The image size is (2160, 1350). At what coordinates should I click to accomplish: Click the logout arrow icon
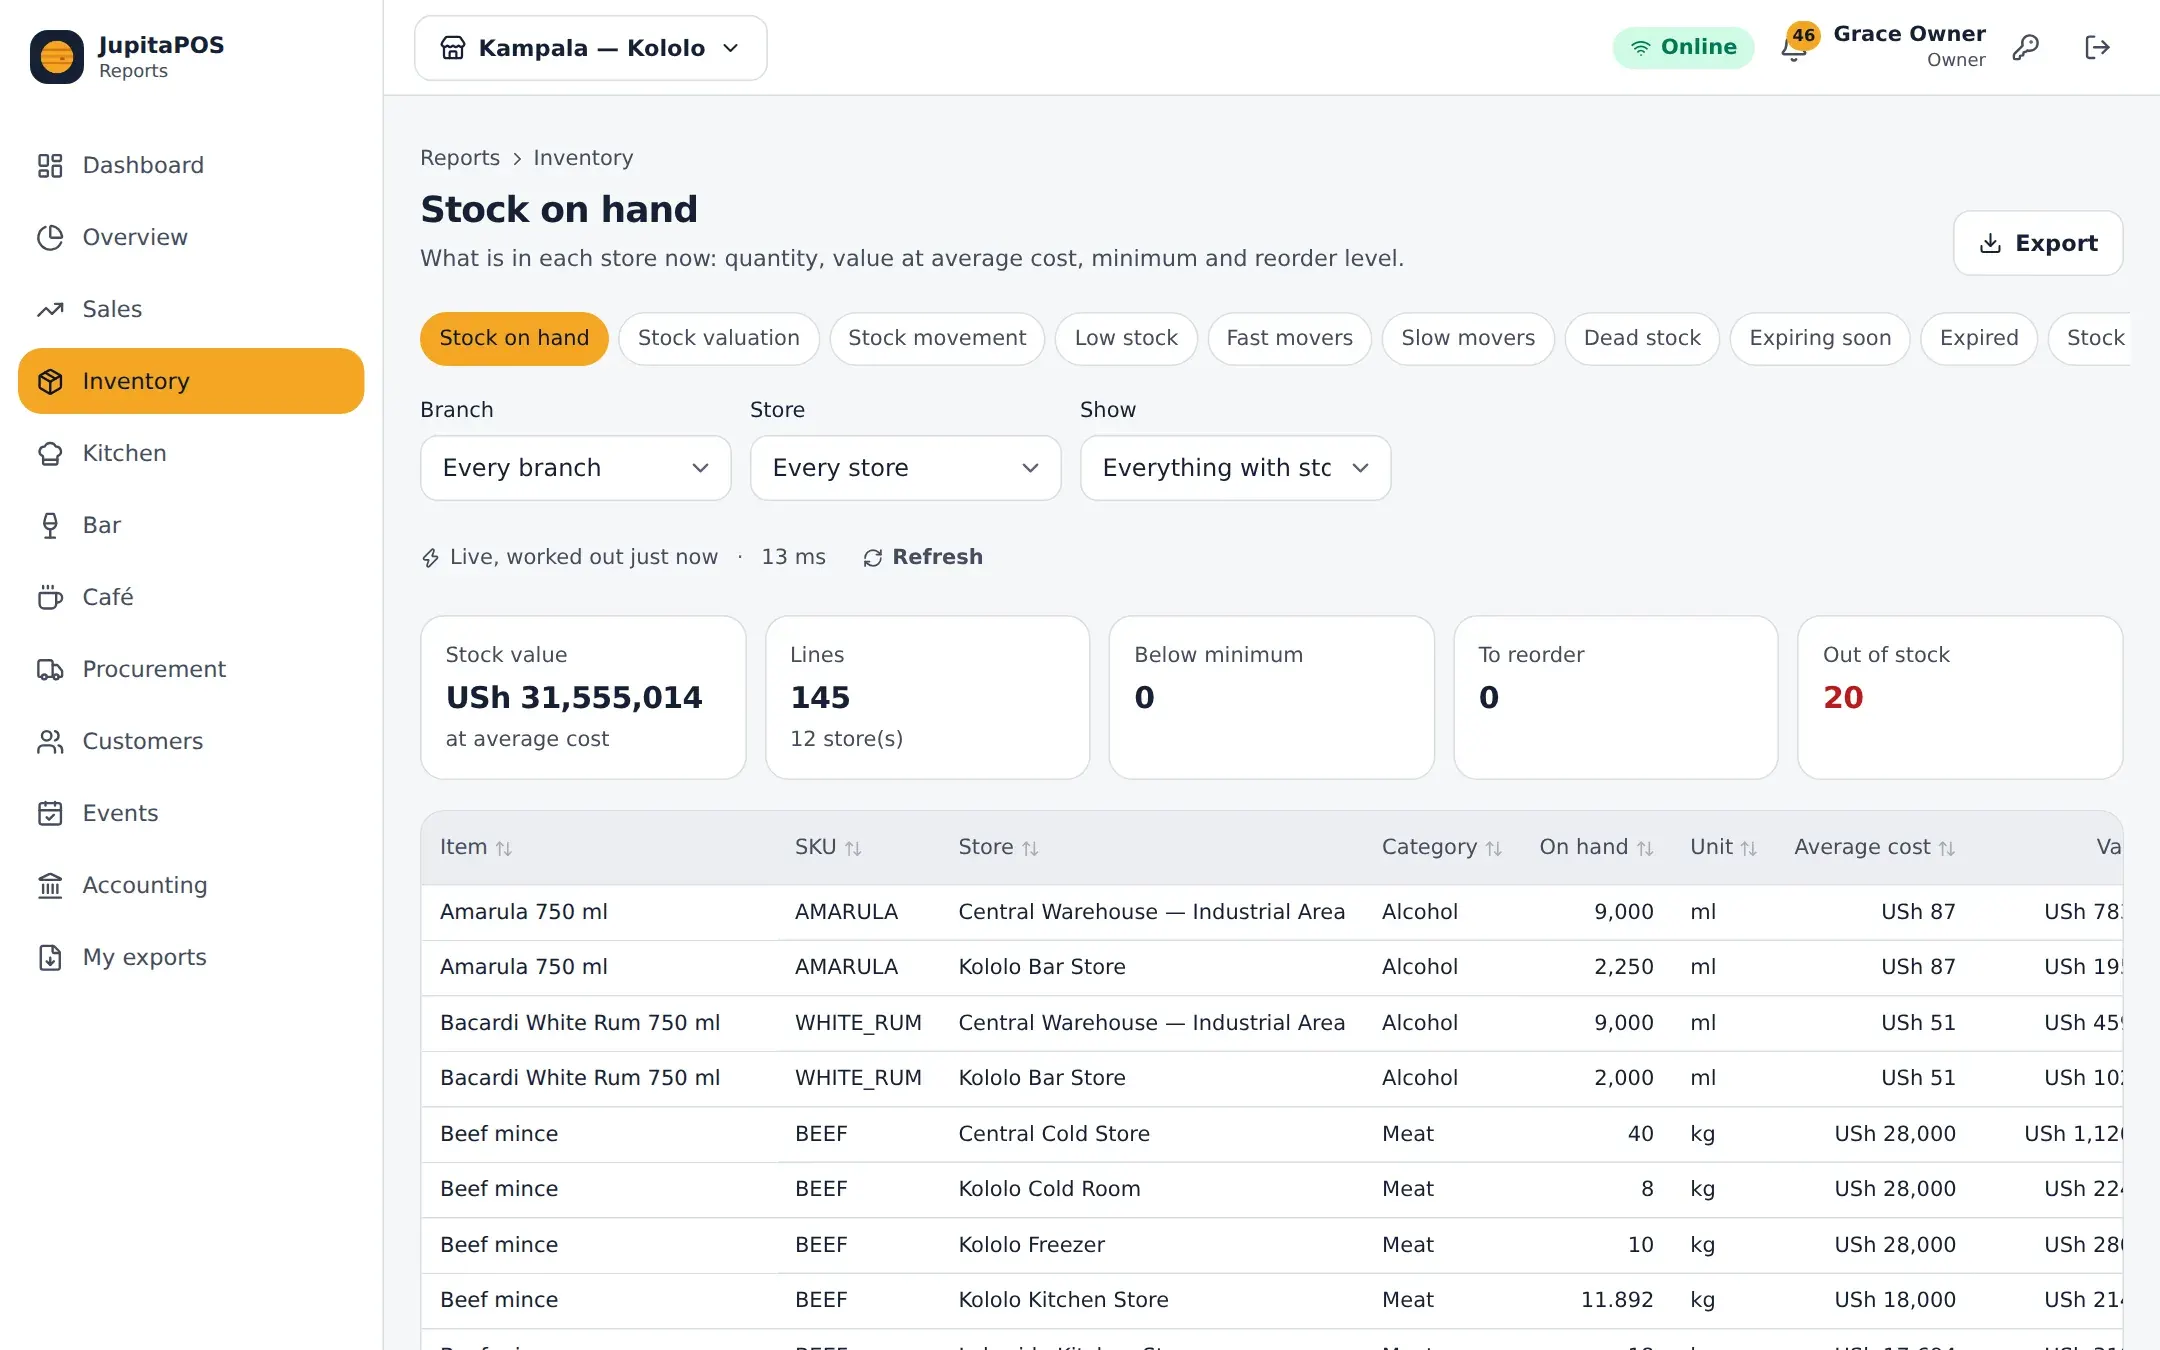tap(2097, 47)
